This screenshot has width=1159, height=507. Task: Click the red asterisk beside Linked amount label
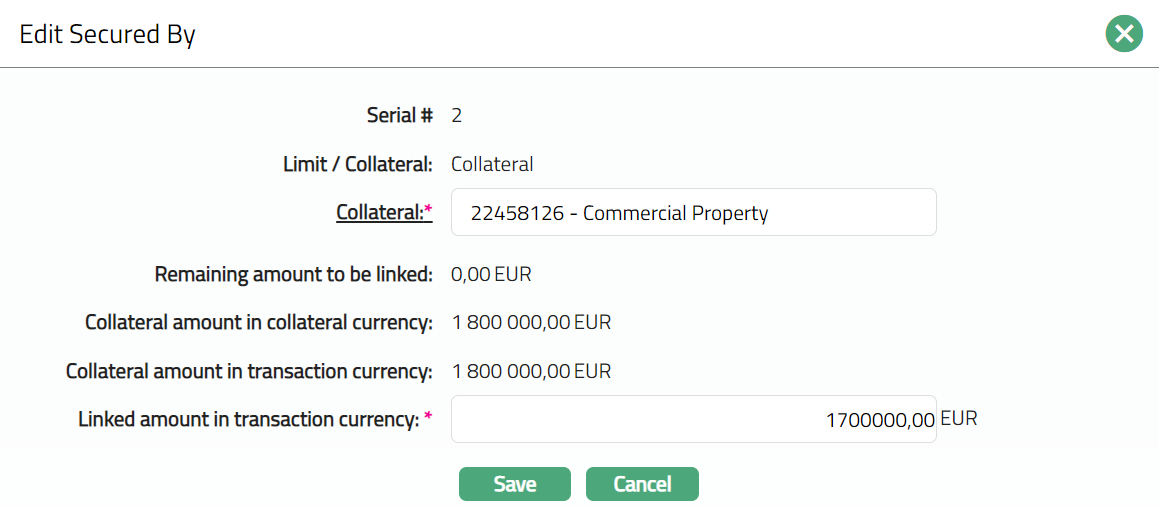tap(428, 417)
